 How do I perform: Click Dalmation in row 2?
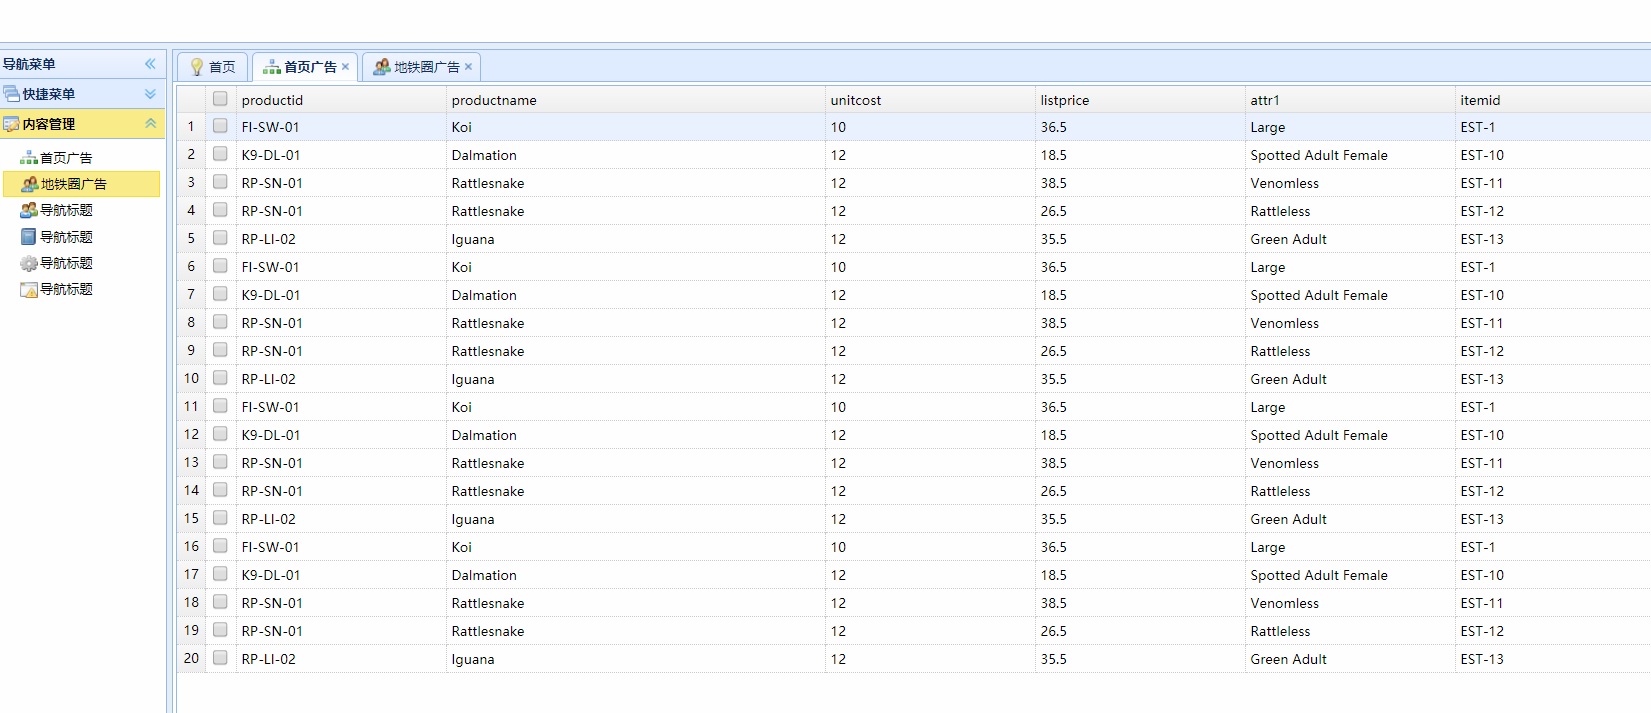coord(484,155)
